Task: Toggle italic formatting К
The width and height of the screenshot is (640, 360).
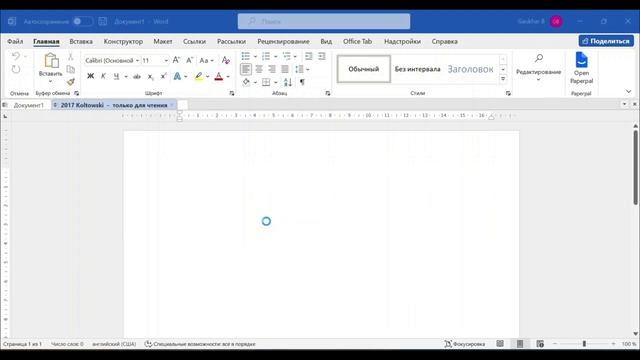Action: [x=103, y=76]
